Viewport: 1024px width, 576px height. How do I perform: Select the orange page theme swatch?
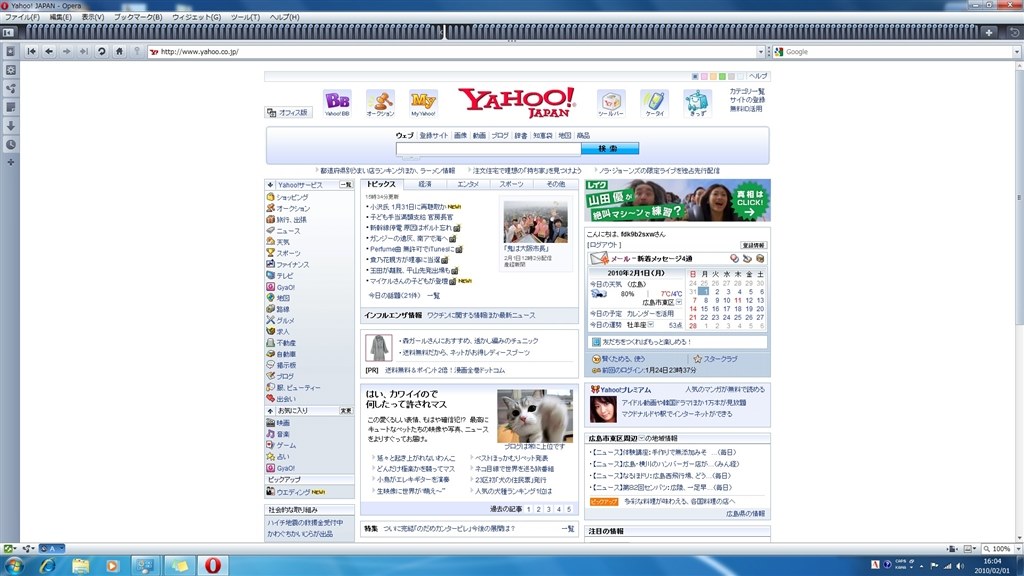[x=713, y=76]
